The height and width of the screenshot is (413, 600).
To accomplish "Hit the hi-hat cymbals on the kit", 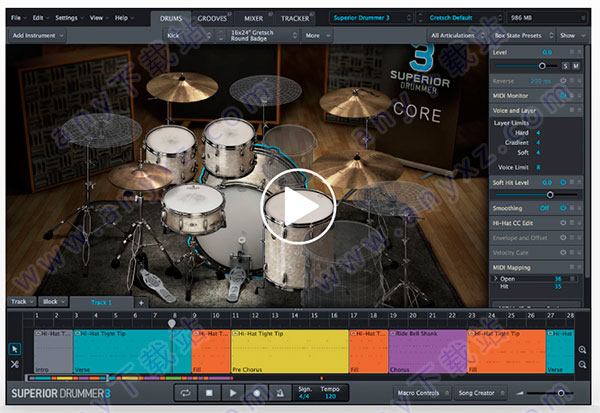I will click(x=140, y=176).
